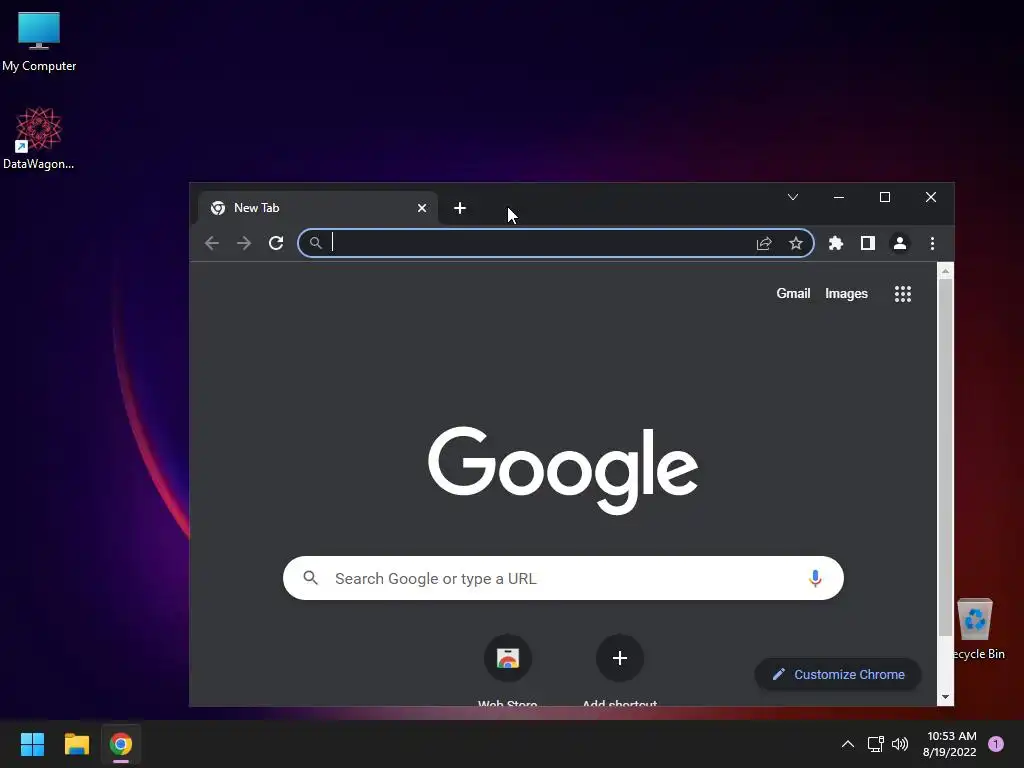The height and width of the screenshot is (768, 1024).
Task: Open the Recycle Bin on desktop
Action: pos(978,629)
